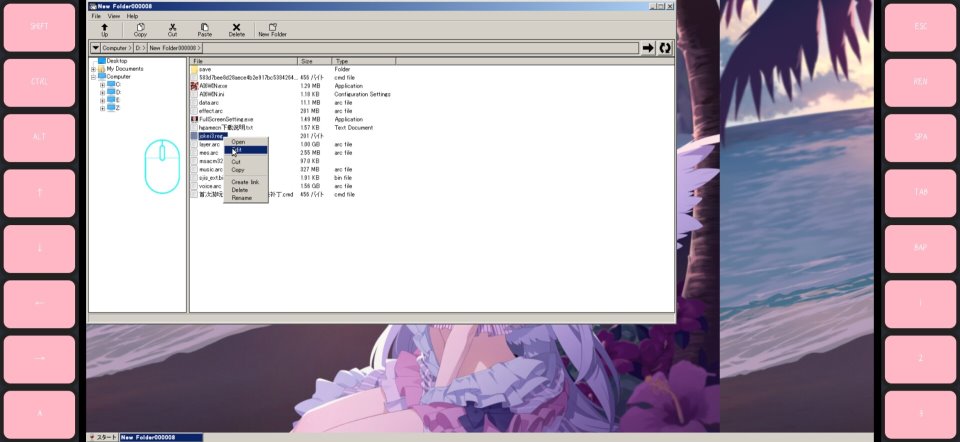Screen dimensions: 960x442
Task: Choose Create link in context menu
Action: point(246,182)
